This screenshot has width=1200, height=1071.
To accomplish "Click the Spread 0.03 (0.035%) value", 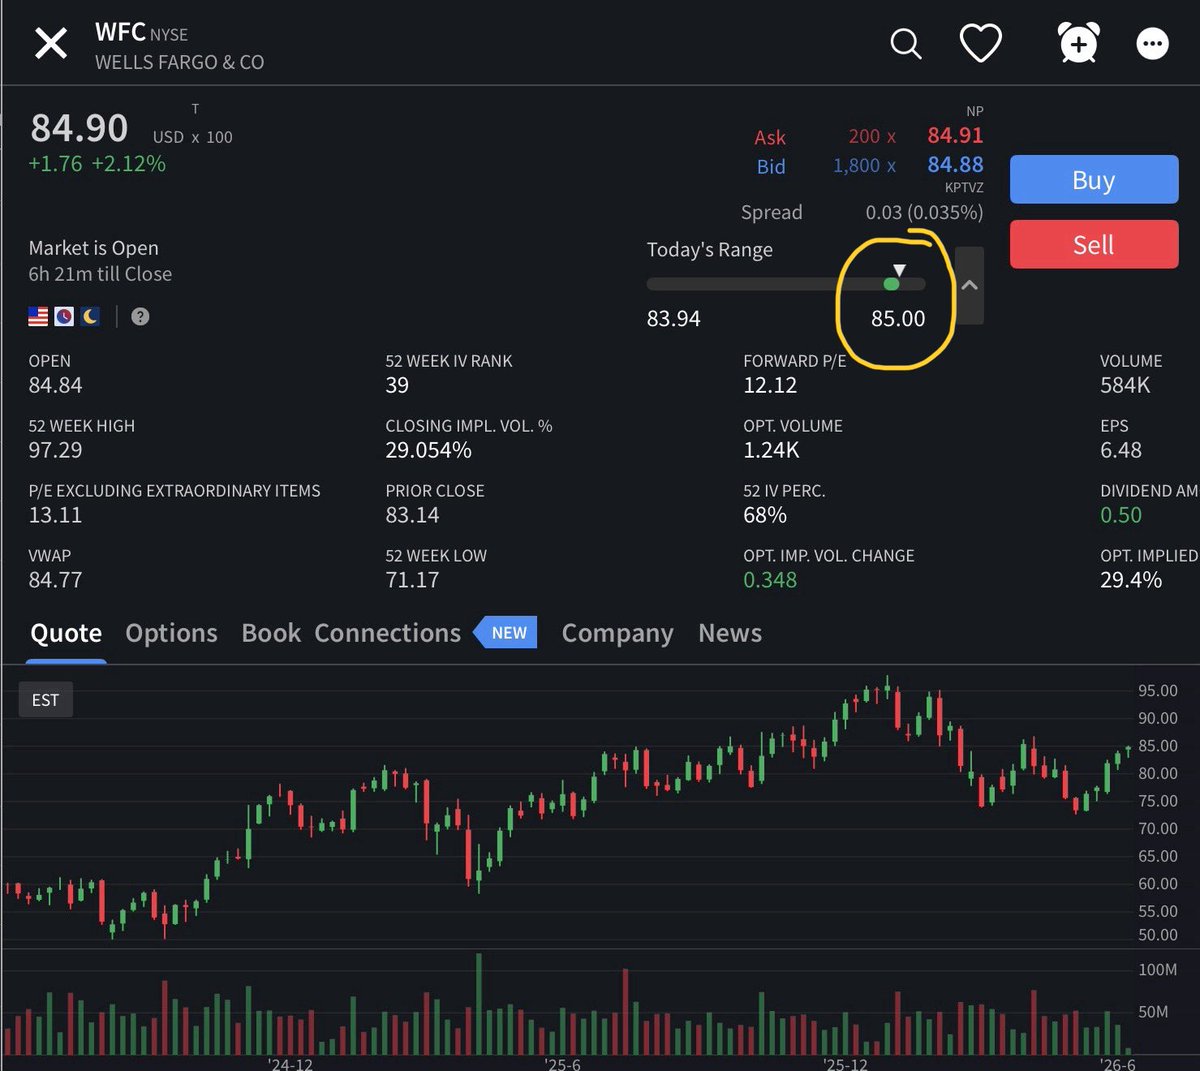I will pos(924,212).
